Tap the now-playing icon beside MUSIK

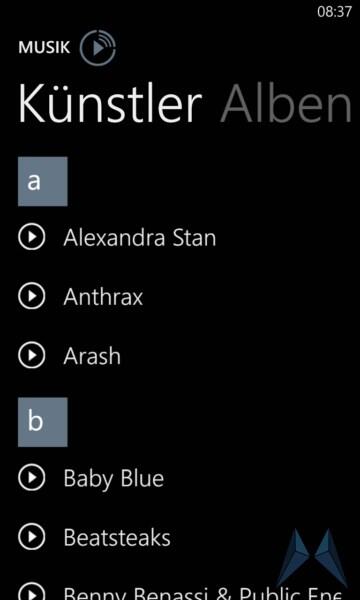(x=98, y=47)
